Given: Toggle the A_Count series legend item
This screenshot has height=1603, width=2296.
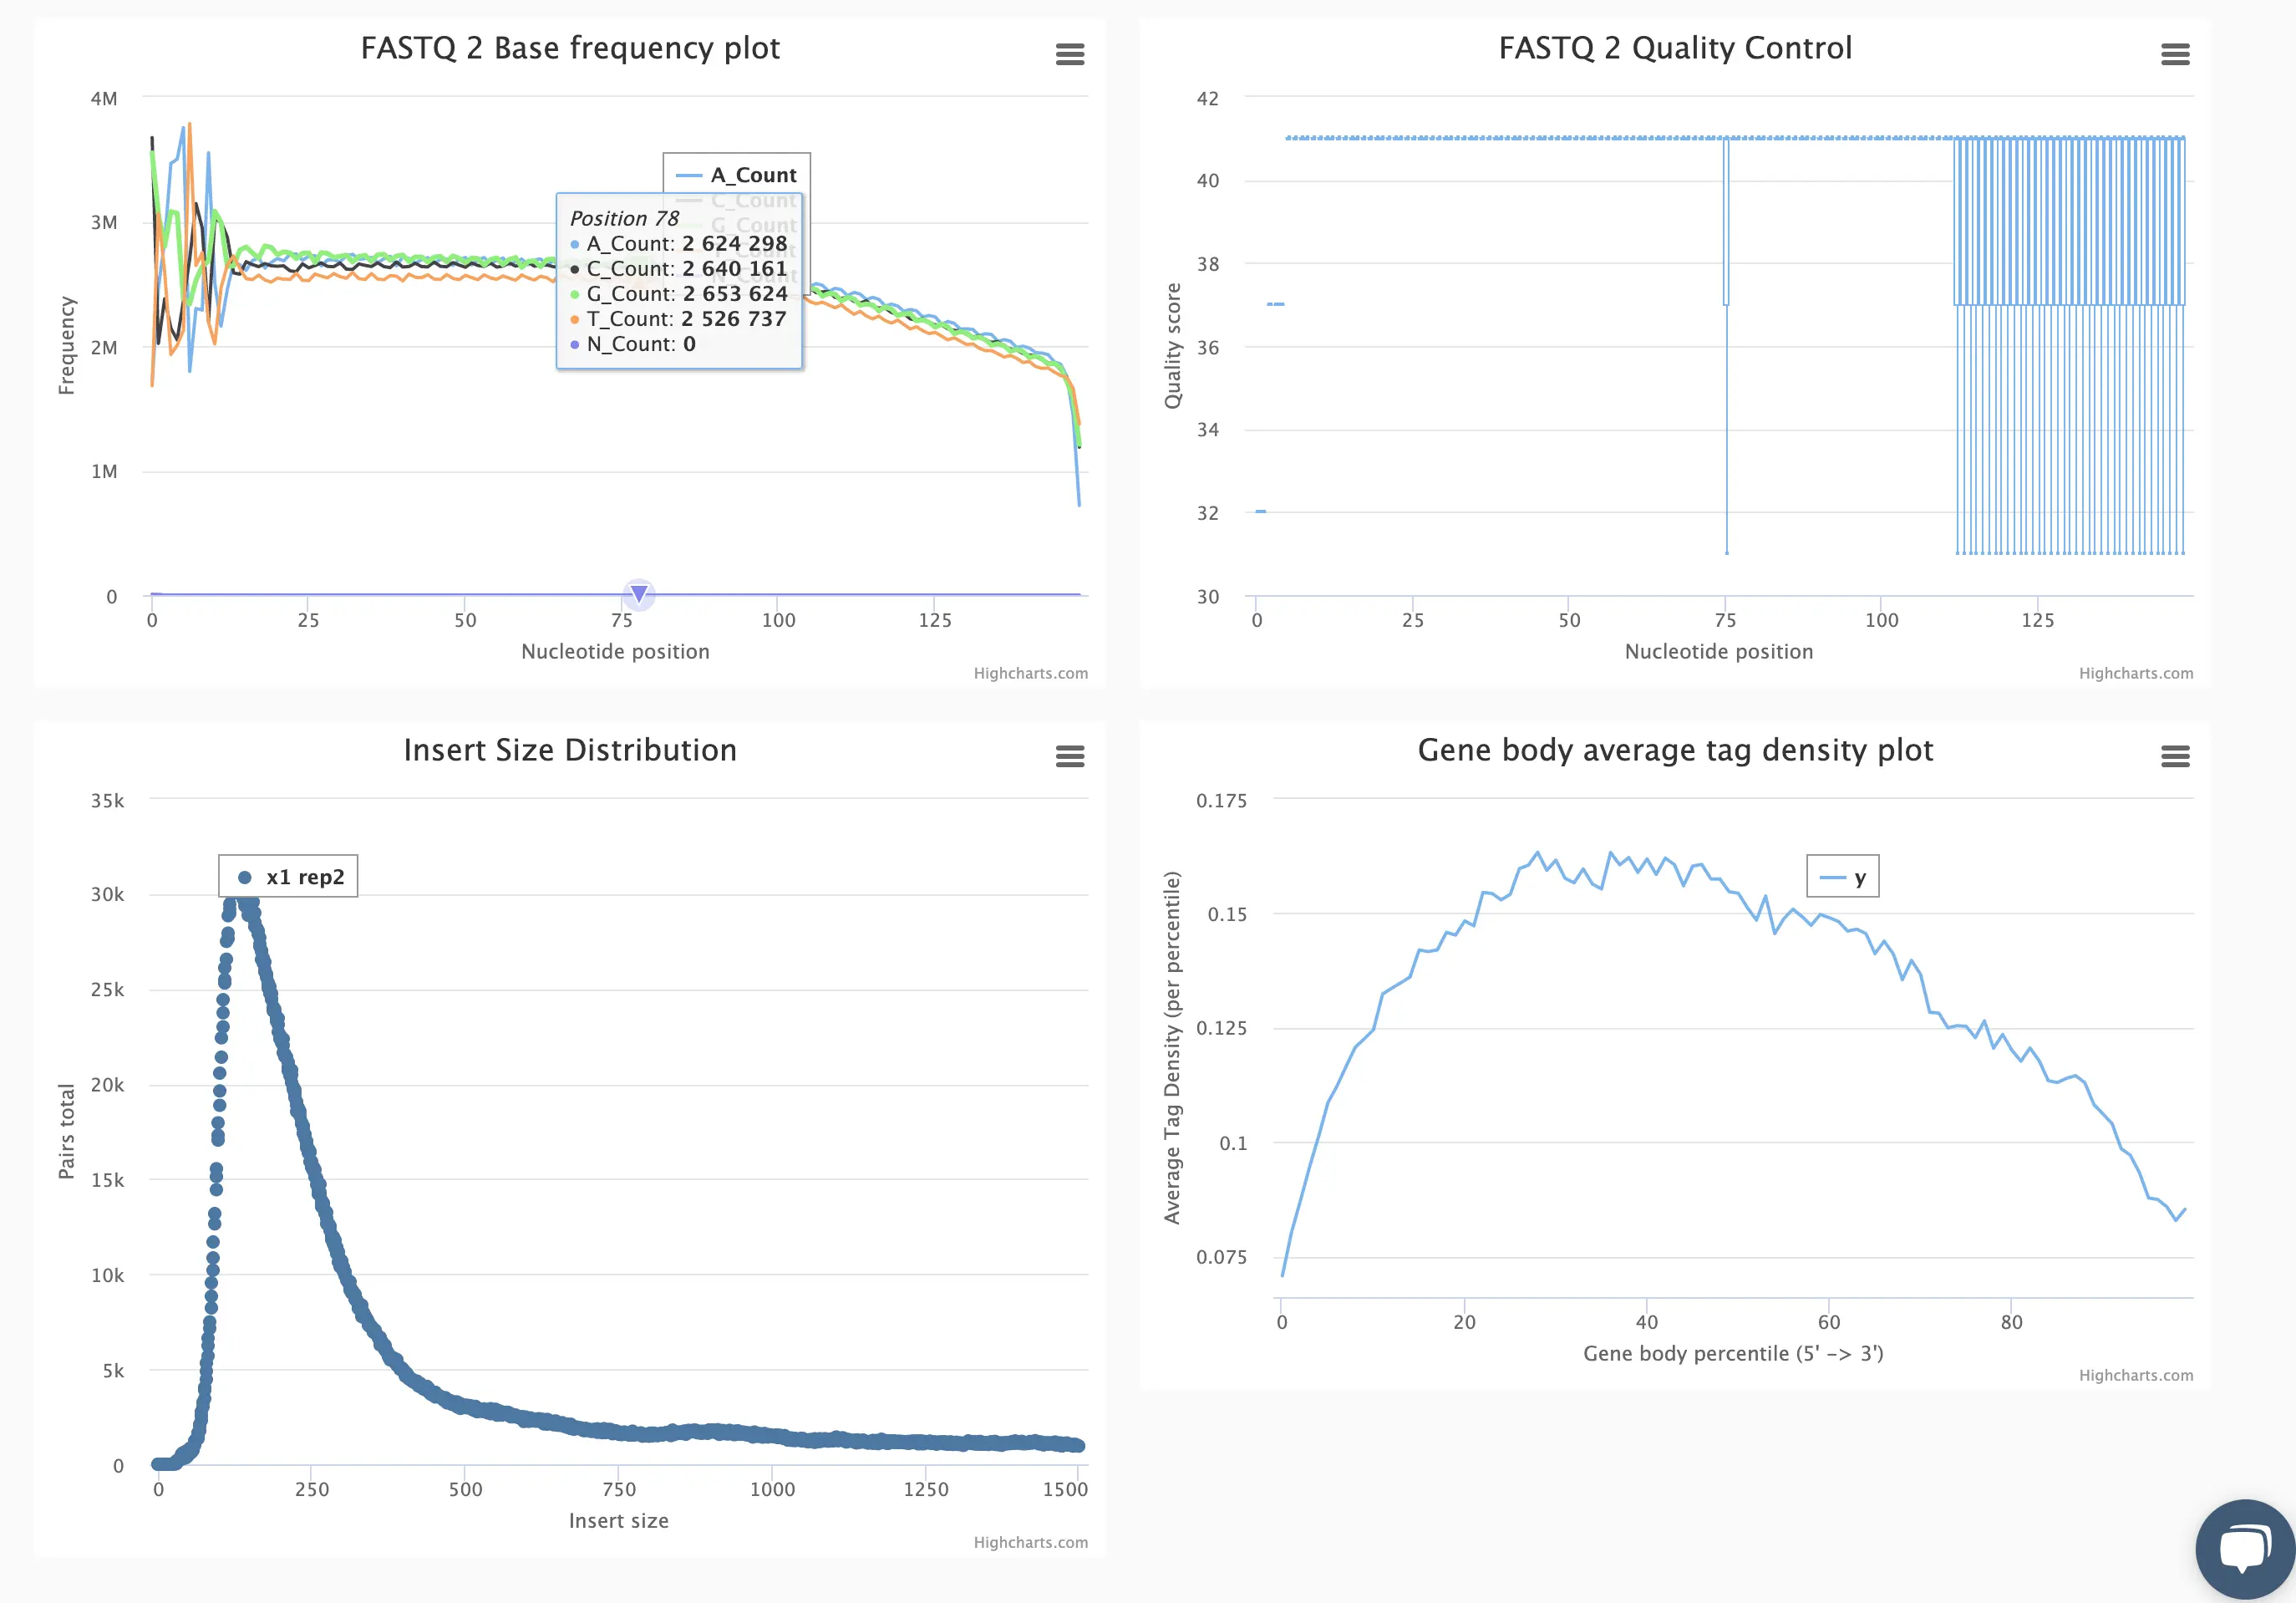Looking at the screenshot, I should pos(737,175).
